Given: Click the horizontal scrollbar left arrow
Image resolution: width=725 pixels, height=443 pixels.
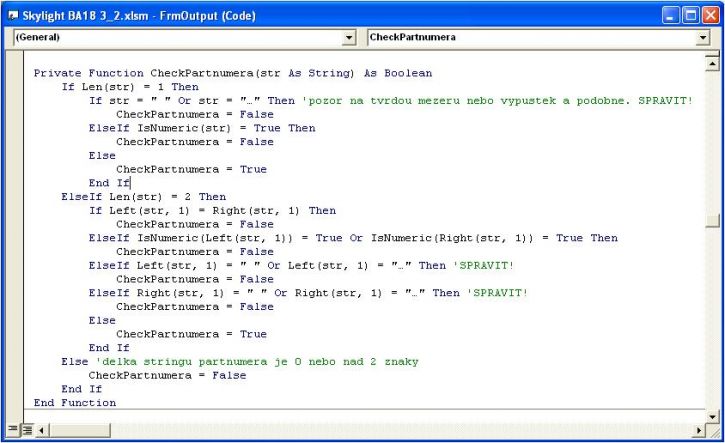Looking at the screenshot, I should click(41, 431).
